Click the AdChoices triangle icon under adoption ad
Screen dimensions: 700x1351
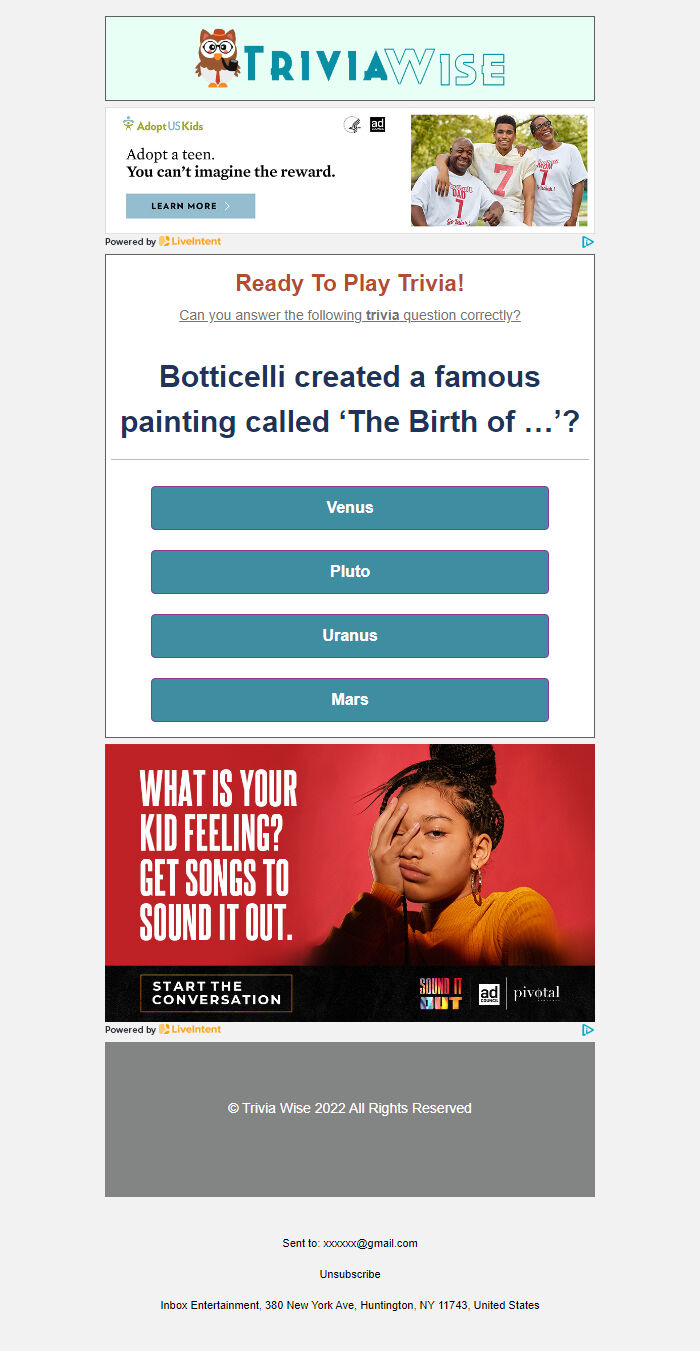click(588, 242)
